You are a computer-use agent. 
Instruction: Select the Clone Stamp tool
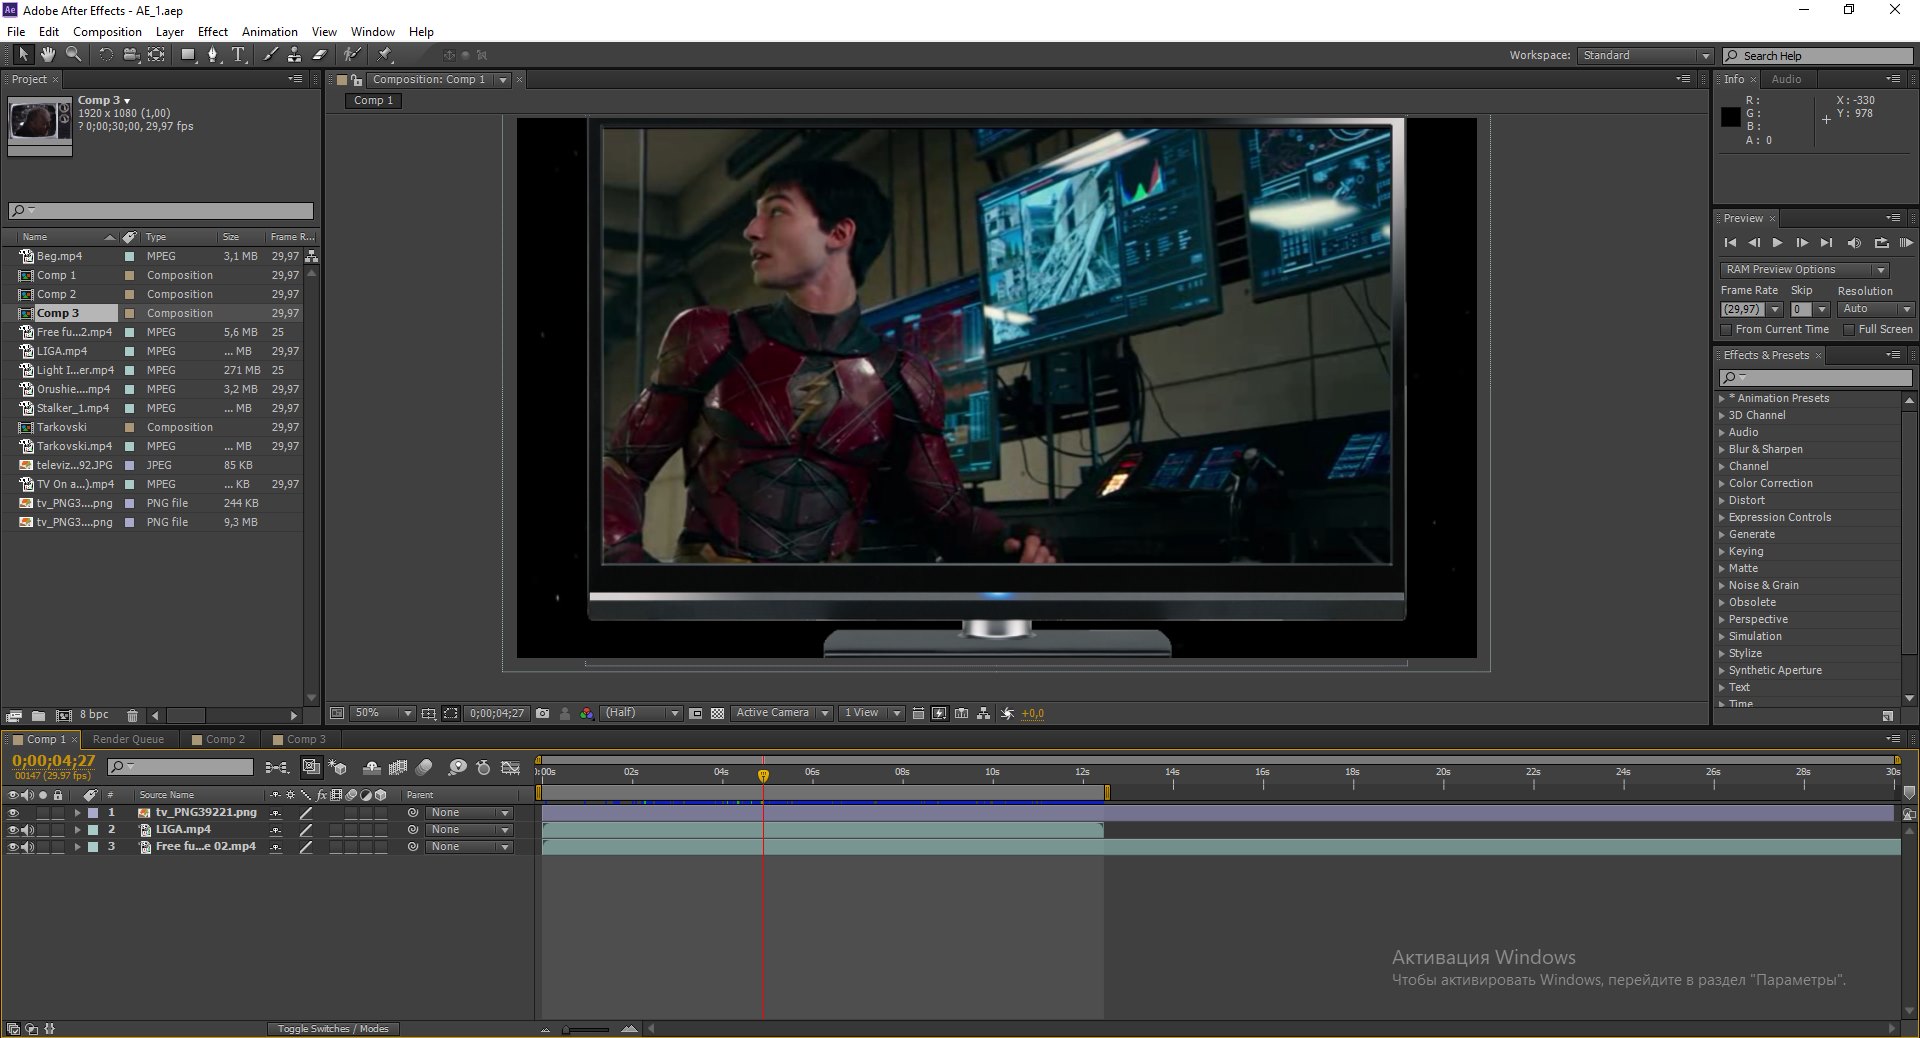point(294,55)
